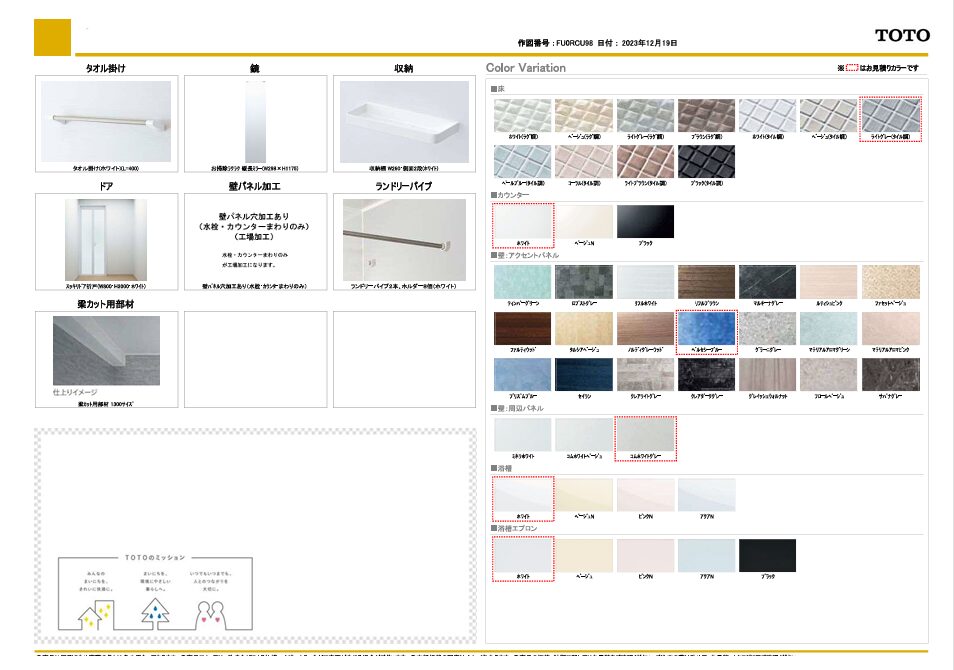Select beige rug-style floor swatch

(x=584, y=115)
